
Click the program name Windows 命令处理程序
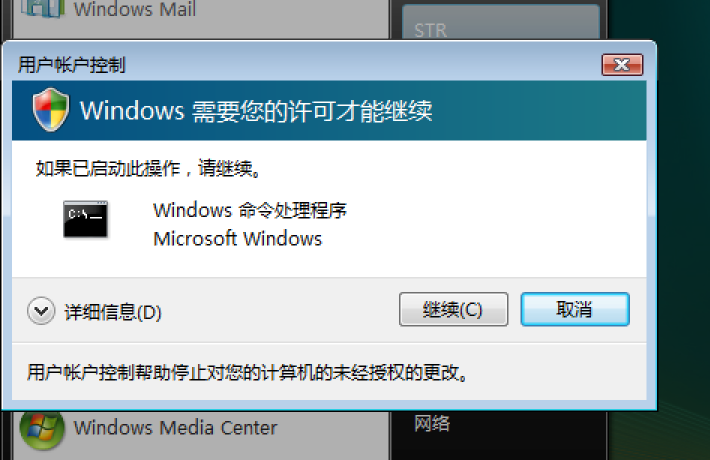(x=250, y=211)
